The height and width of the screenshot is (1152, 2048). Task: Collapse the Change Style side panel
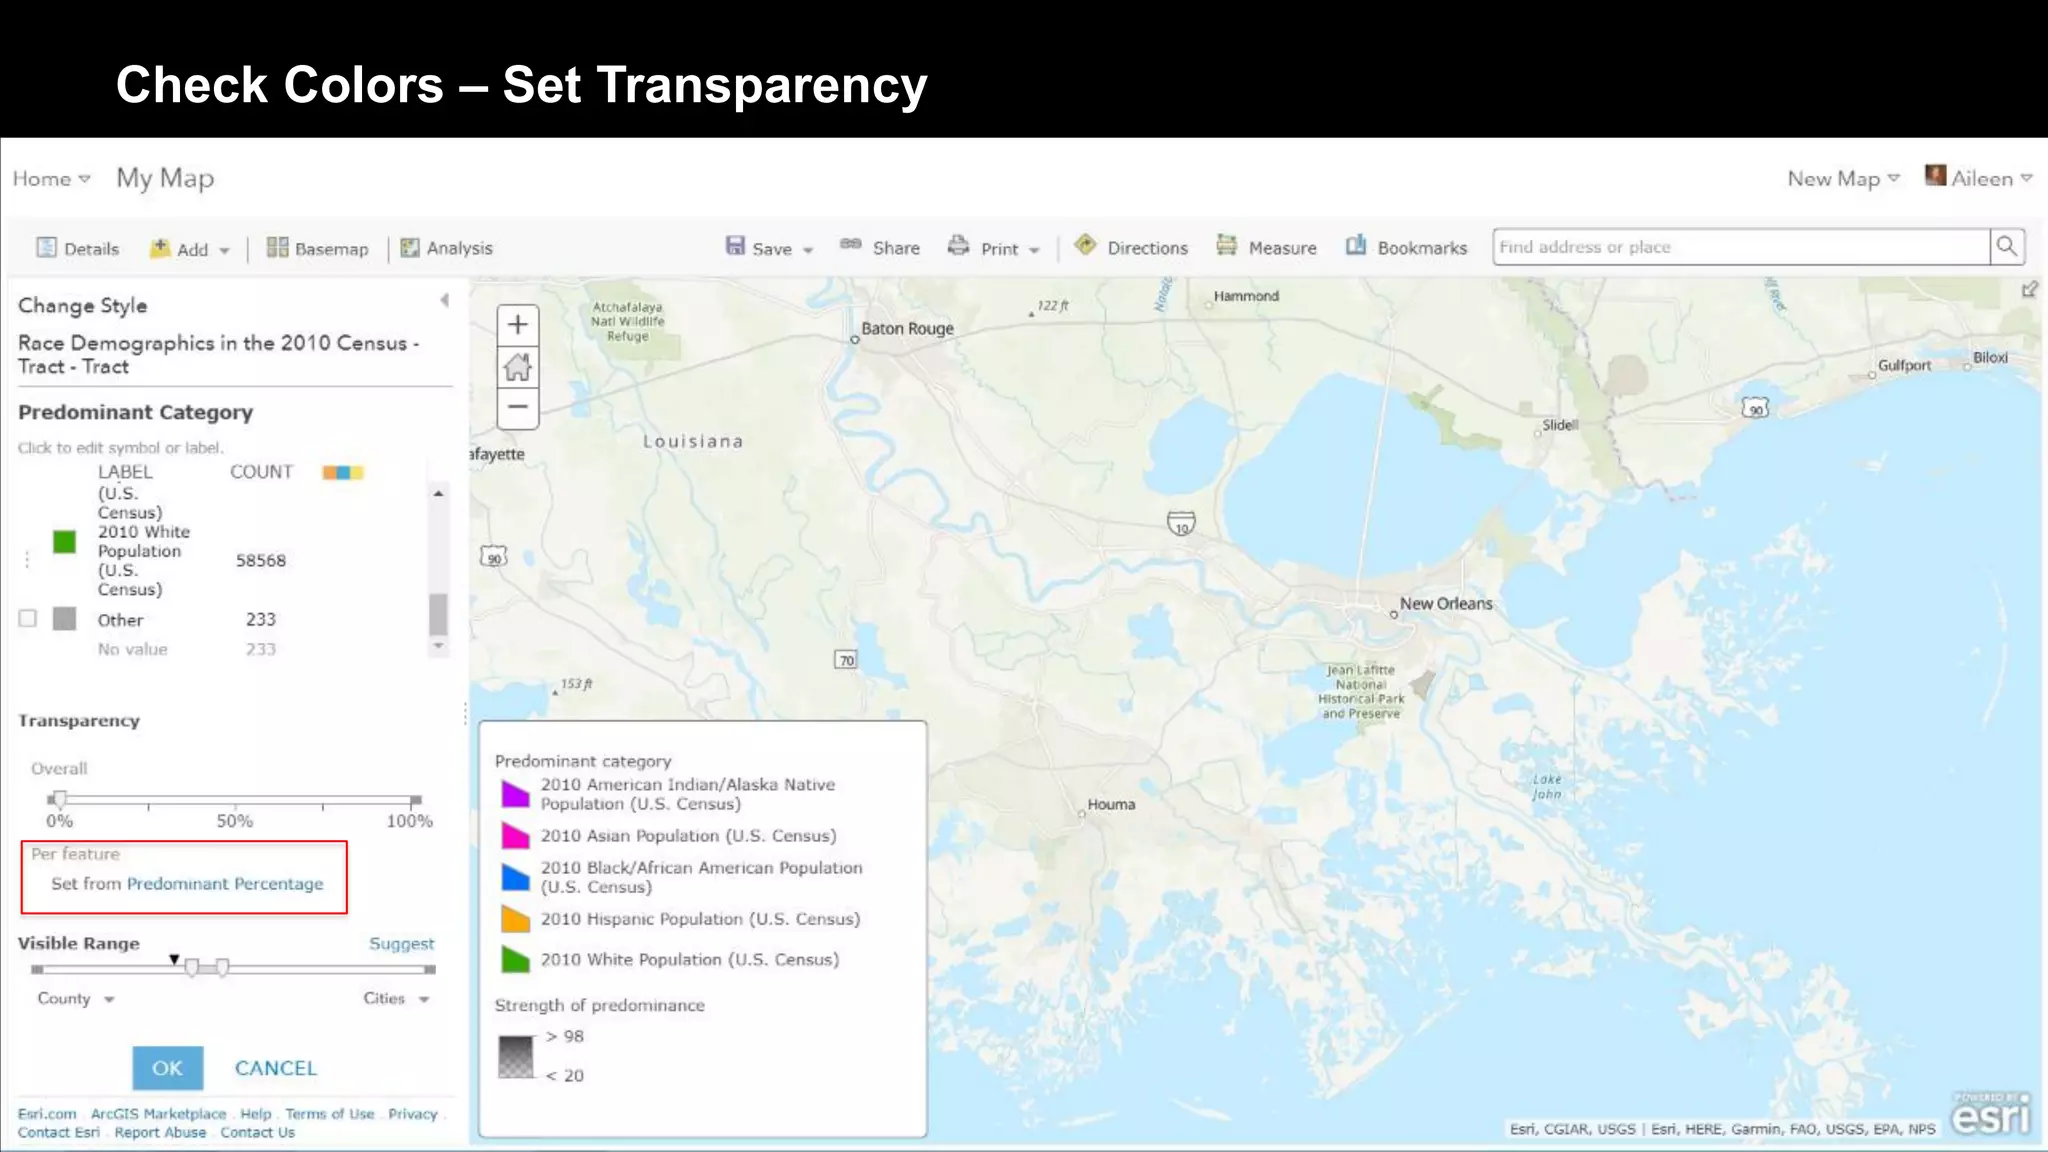pos(445,300)
